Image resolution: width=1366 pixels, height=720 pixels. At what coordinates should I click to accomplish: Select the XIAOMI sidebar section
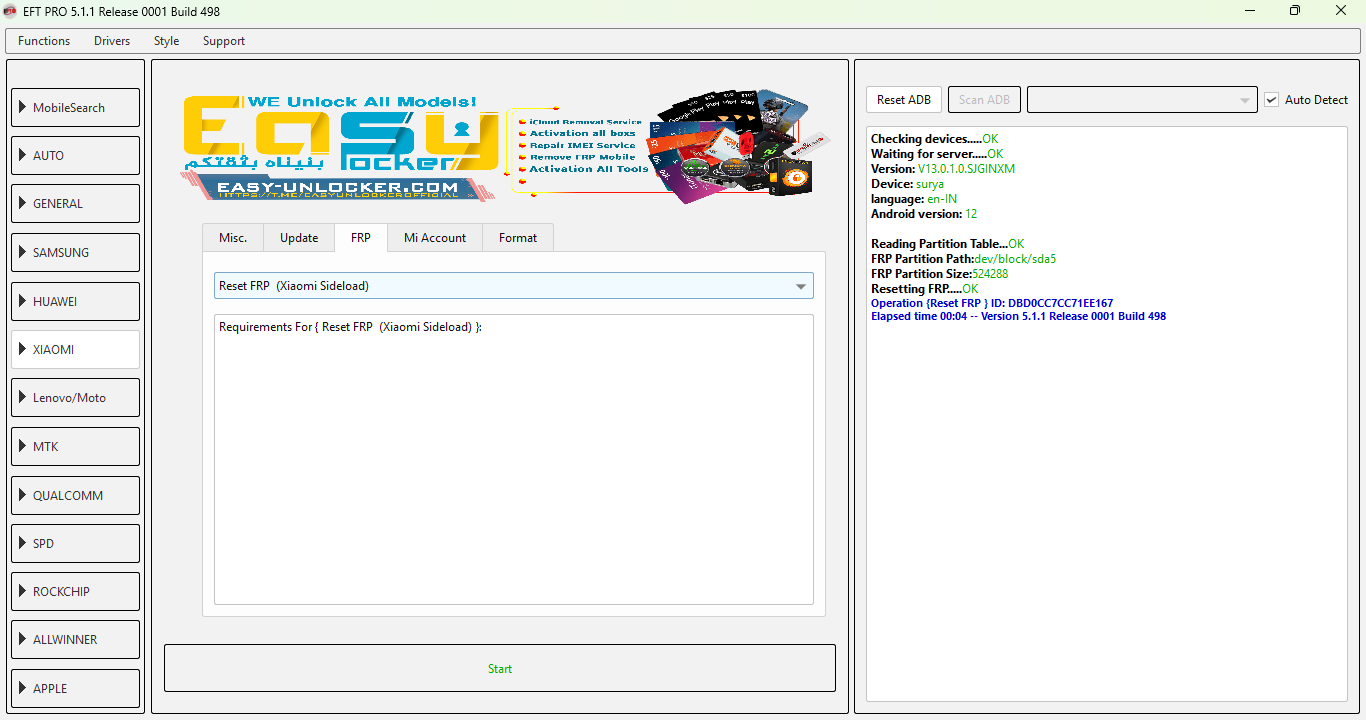(x=75, y=350)
